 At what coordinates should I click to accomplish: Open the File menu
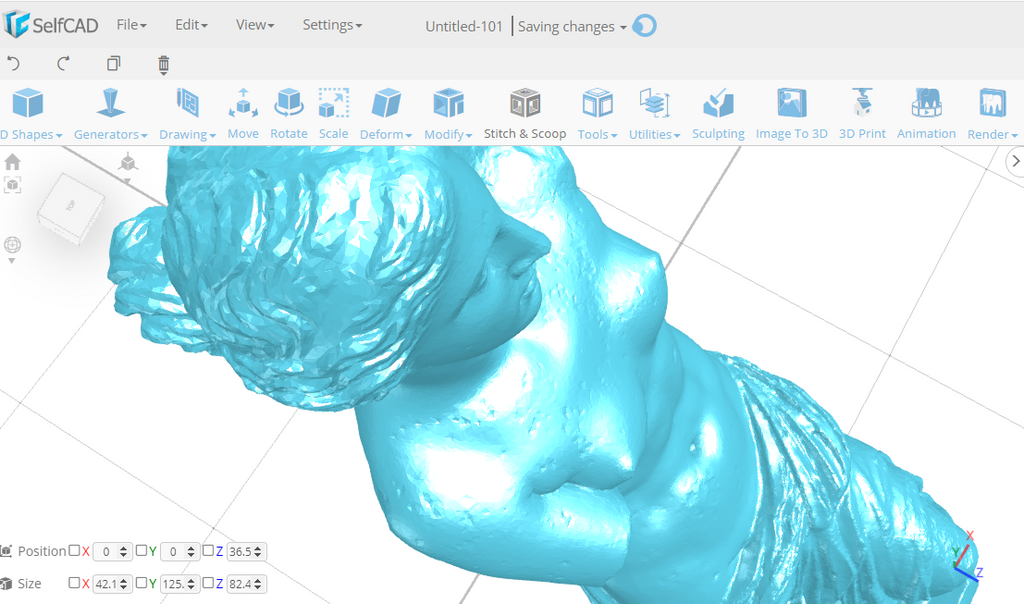point(131,25)
